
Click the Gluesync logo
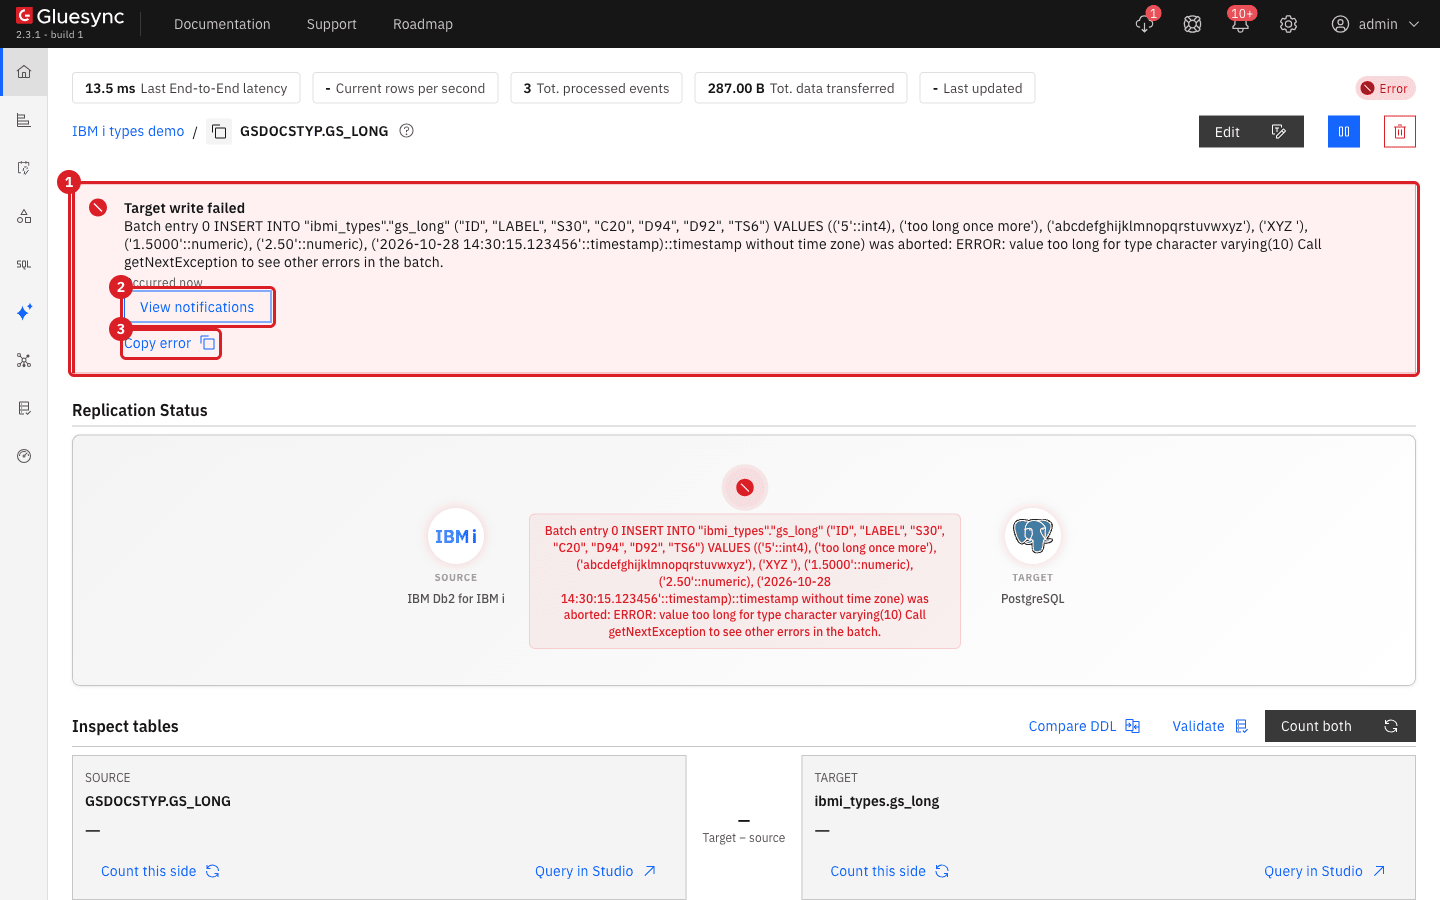tap(70, 17)
